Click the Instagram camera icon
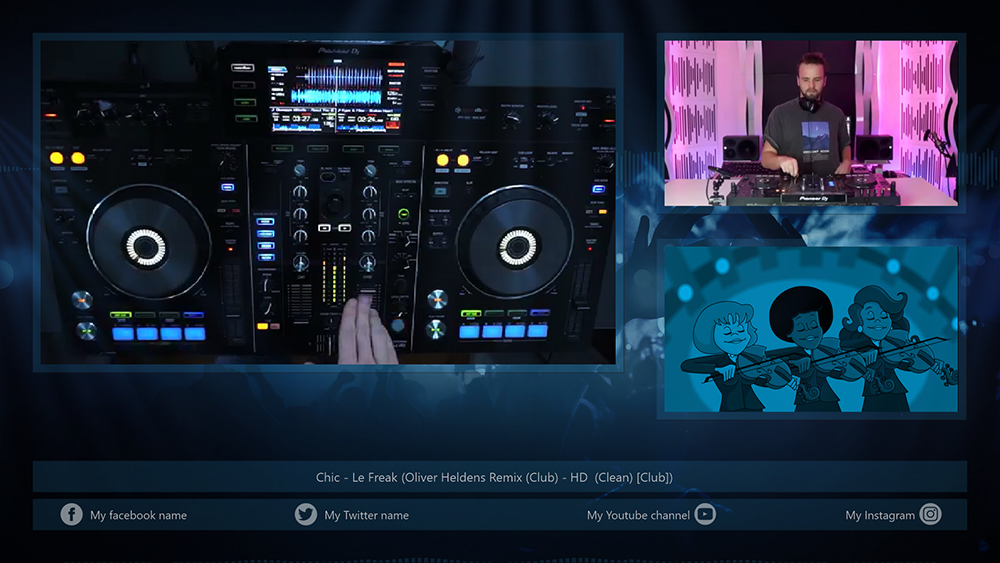This screenshot has height=563, width=1000. pyautogui.click(x=930, y=515)
